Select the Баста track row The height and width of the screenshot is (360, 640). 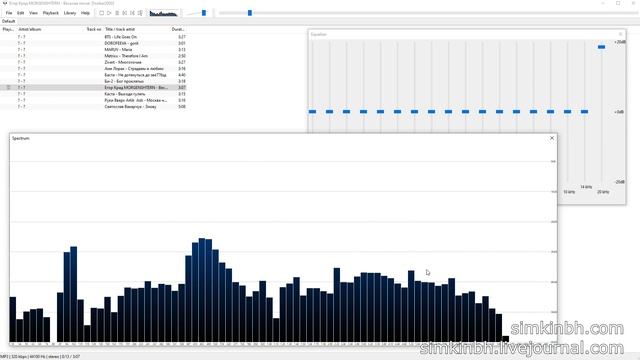pos(93,75)
